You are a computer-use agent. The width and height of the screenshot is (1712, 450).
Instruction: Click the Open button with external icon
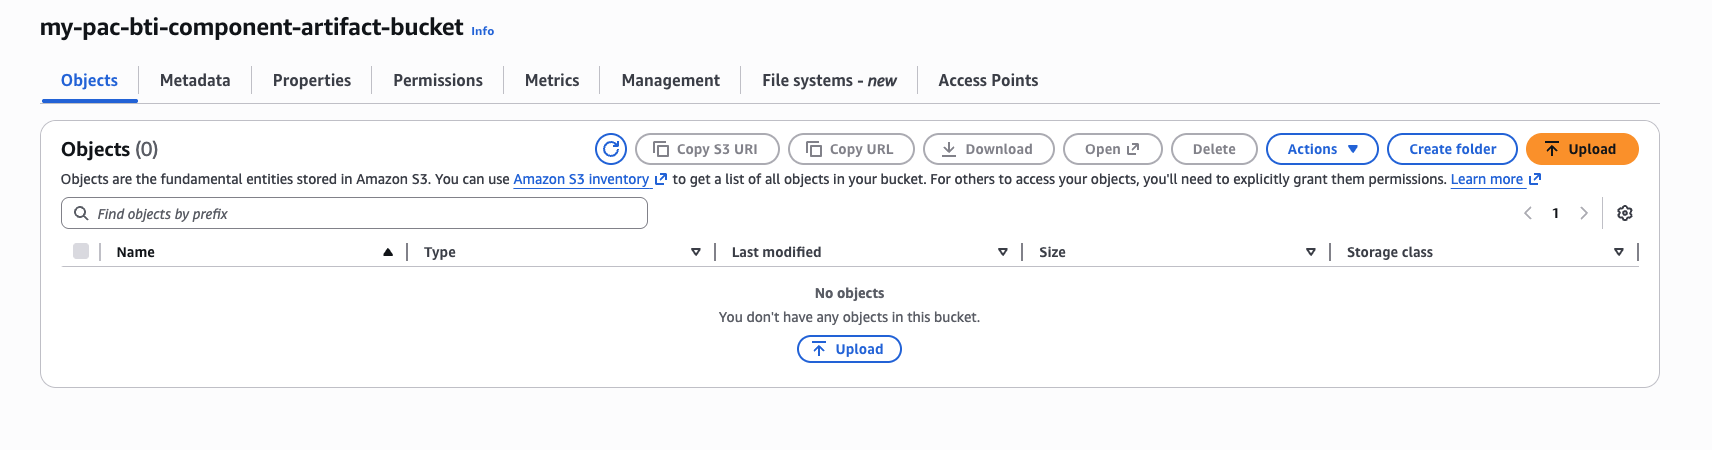pyautogui.click(x=1113, y=149)
